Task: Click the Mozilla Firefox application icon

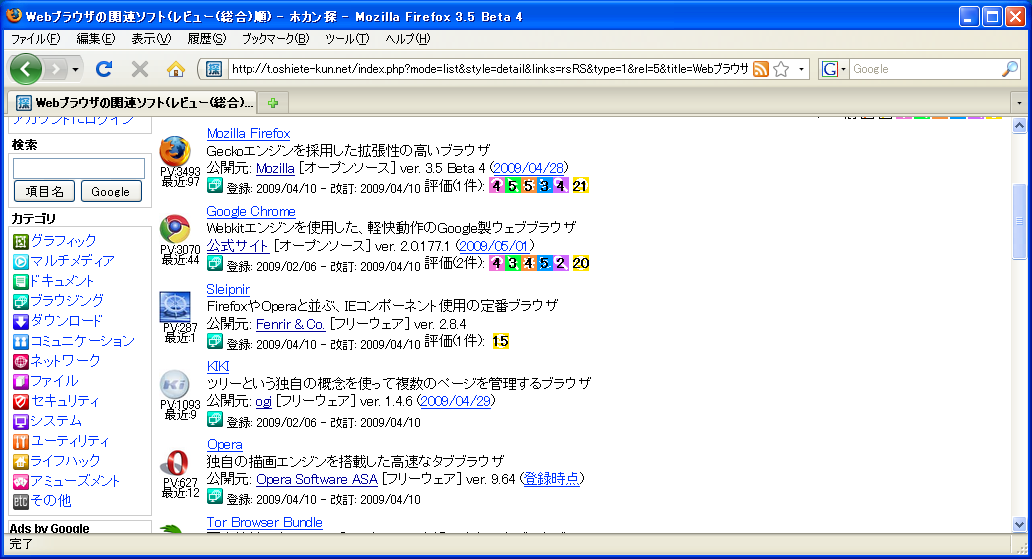Action: coord(175,151)
